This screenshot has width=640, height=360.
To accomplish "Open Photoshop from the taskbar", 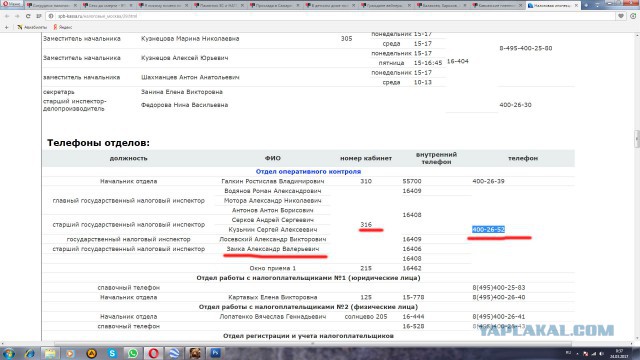I will click(215, 353).
